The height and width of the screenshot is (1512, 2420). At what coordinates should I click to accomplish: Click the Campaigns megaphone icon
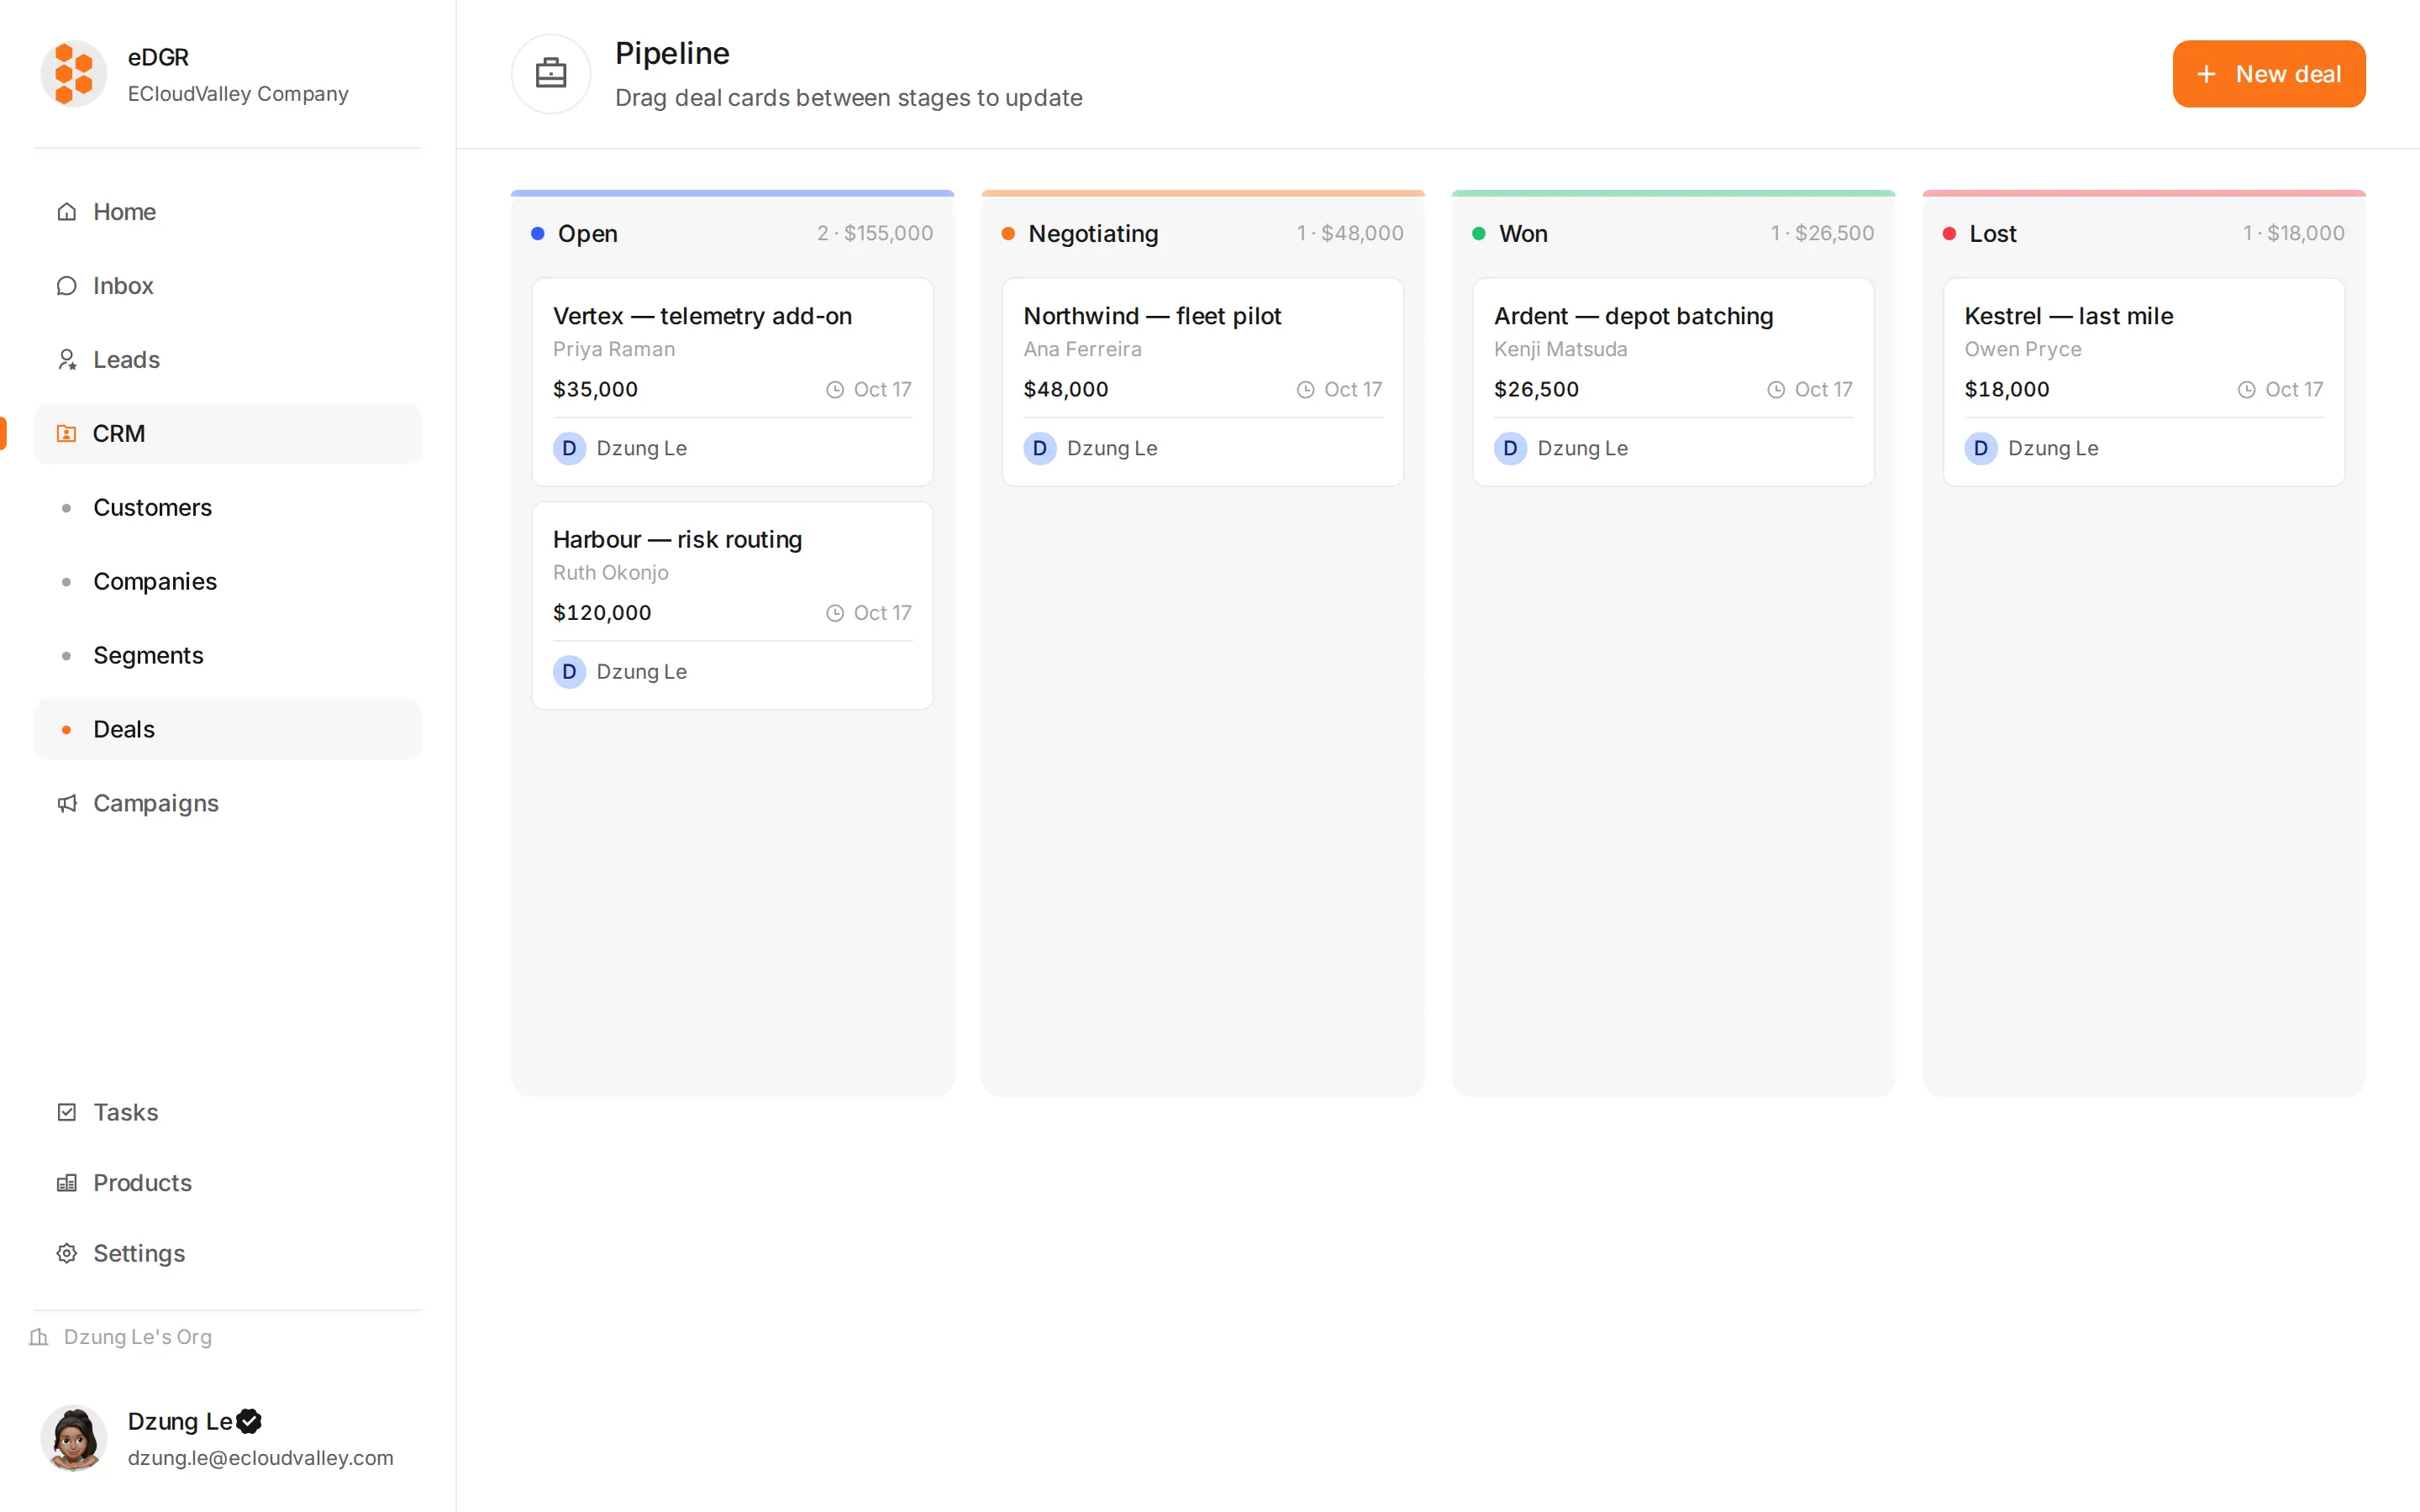pyautogui.click(x=67, y=804)
